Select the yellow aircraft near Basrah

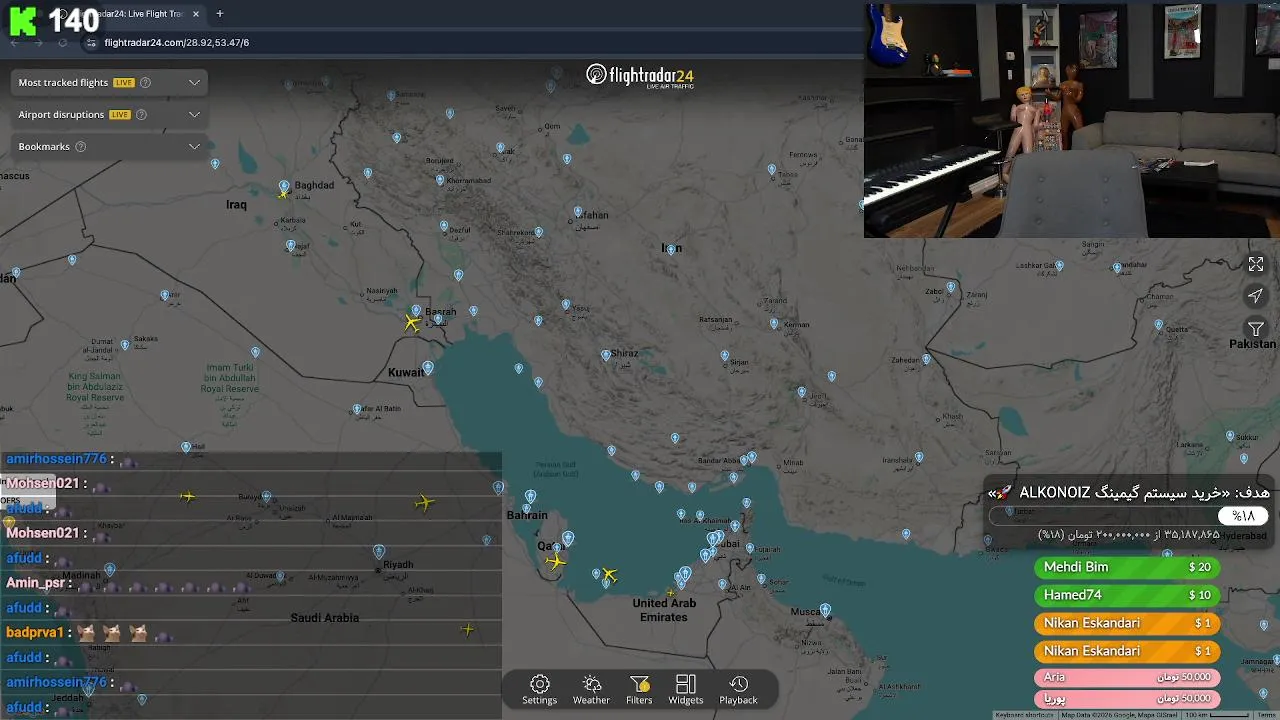(x=412, y=323)
